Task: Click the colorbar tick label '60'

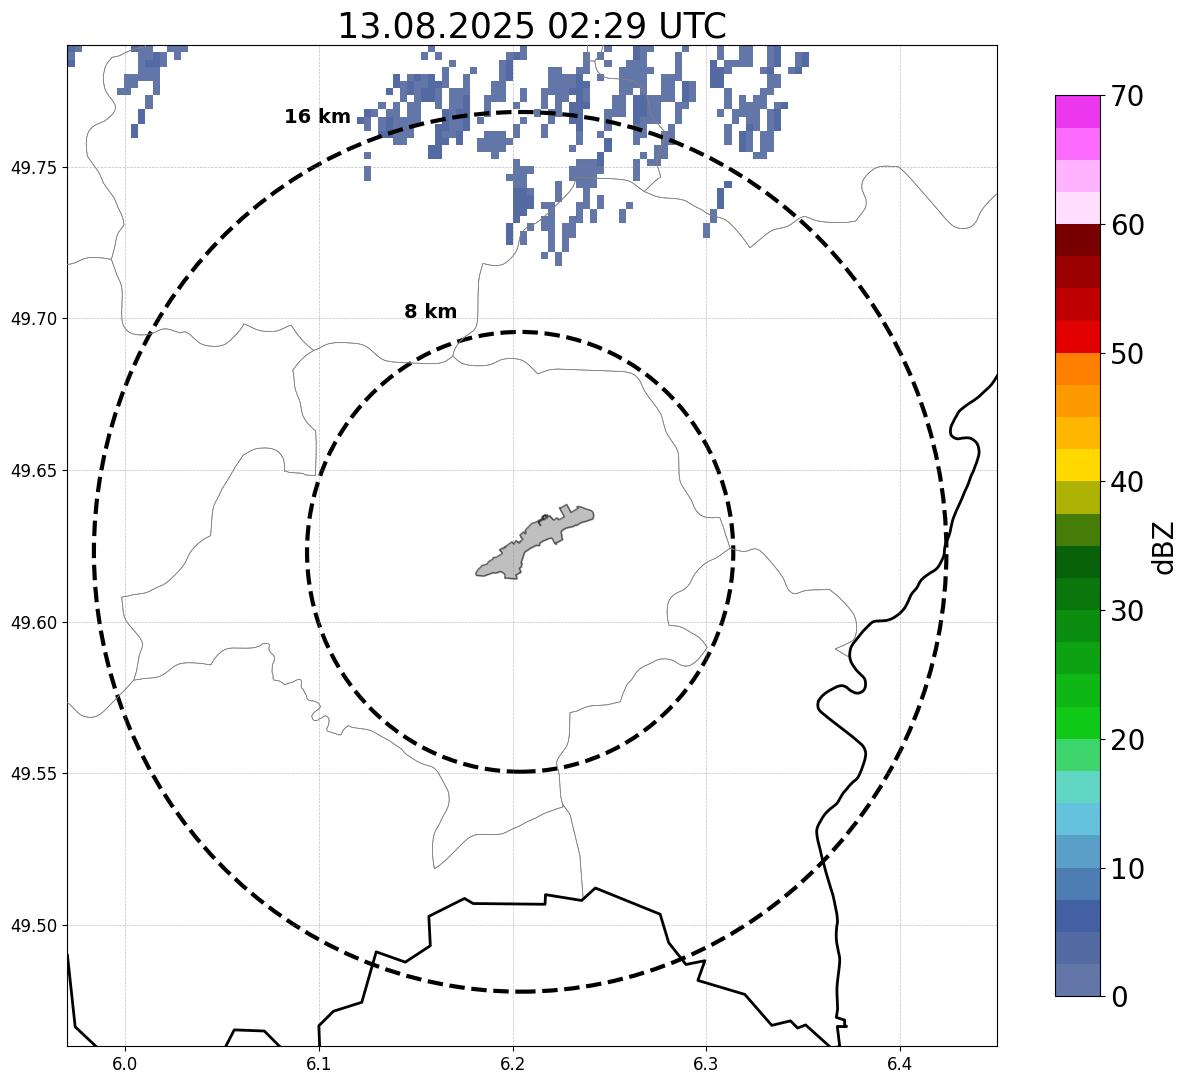Action: (x=1127, y=225)
